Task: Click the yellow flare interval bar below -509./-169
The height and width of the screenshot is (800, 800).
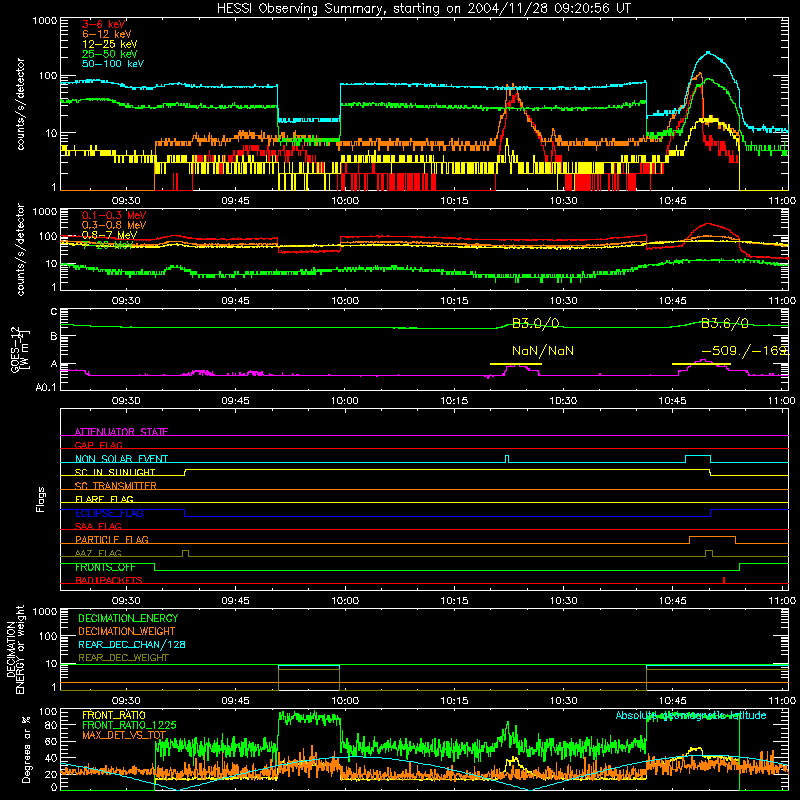Action: point(701,364)
